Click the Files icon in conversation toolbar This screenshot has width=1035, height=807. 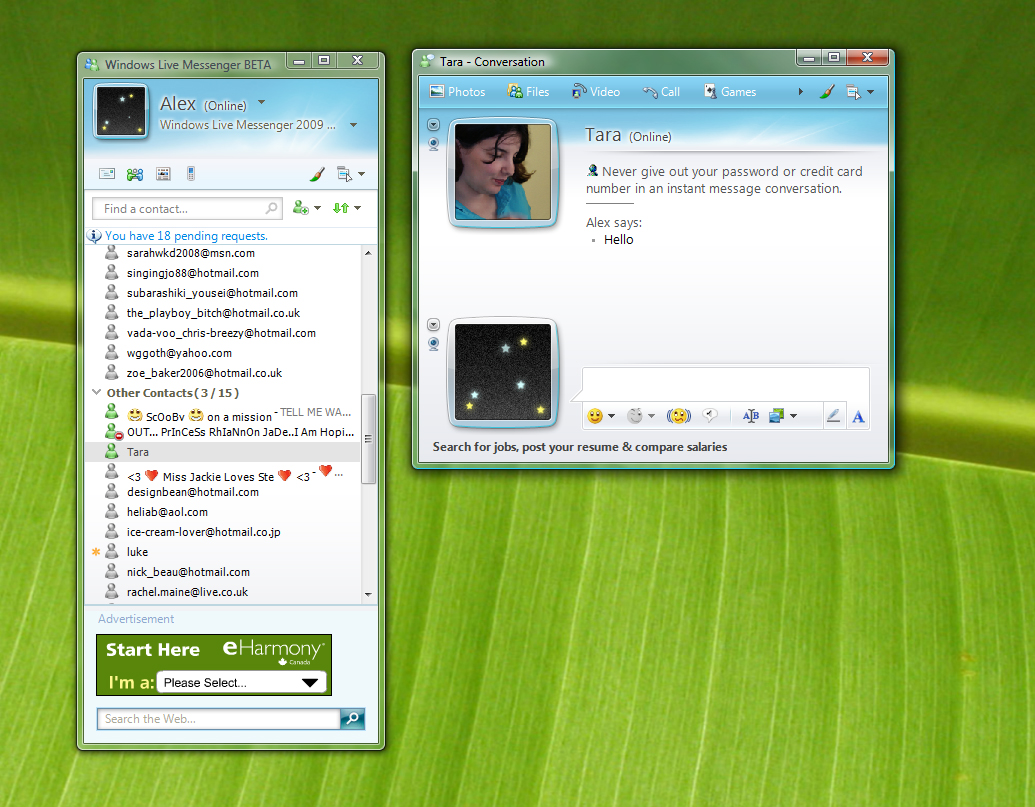pyautogui.click(x=528, y=91)
